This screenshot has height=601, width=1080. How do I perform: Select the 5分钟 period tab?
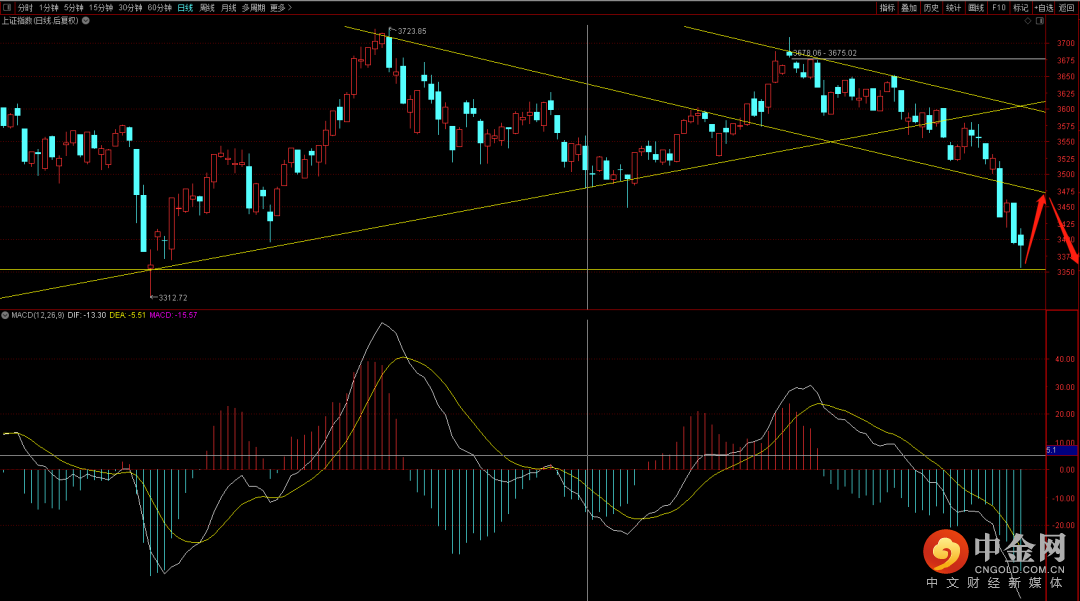click(x=73, y=7)
